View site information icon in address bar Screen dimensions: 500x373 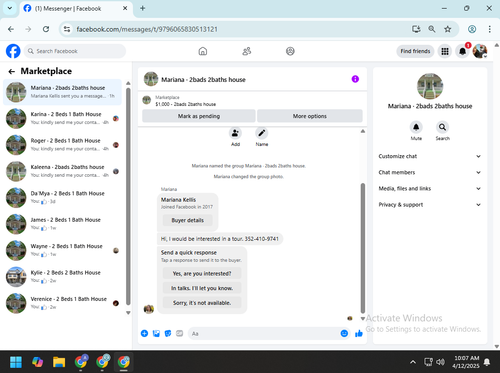[x=67, y=29]
